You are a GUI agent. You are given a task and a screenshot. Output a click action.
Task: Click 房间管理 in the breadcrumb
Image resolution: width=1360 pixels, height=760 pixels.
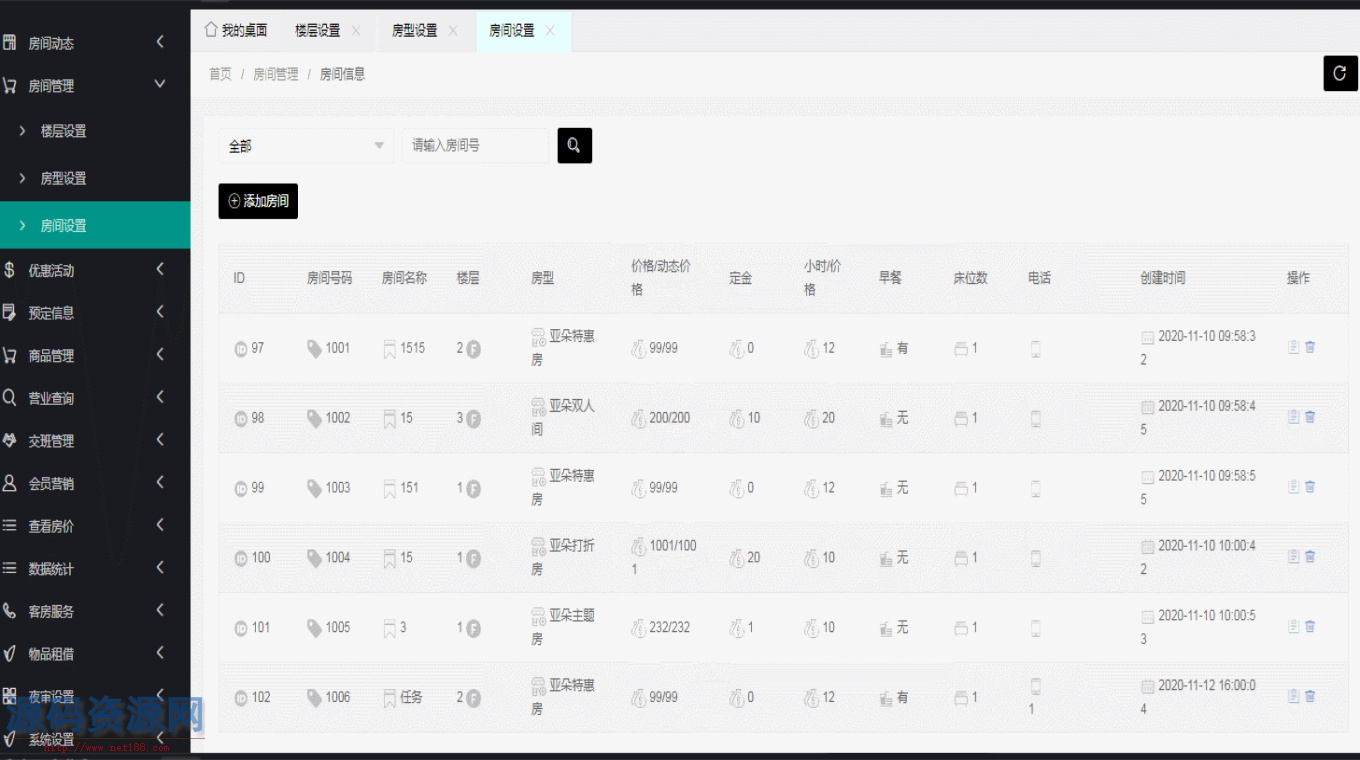[x=275, y=74]
